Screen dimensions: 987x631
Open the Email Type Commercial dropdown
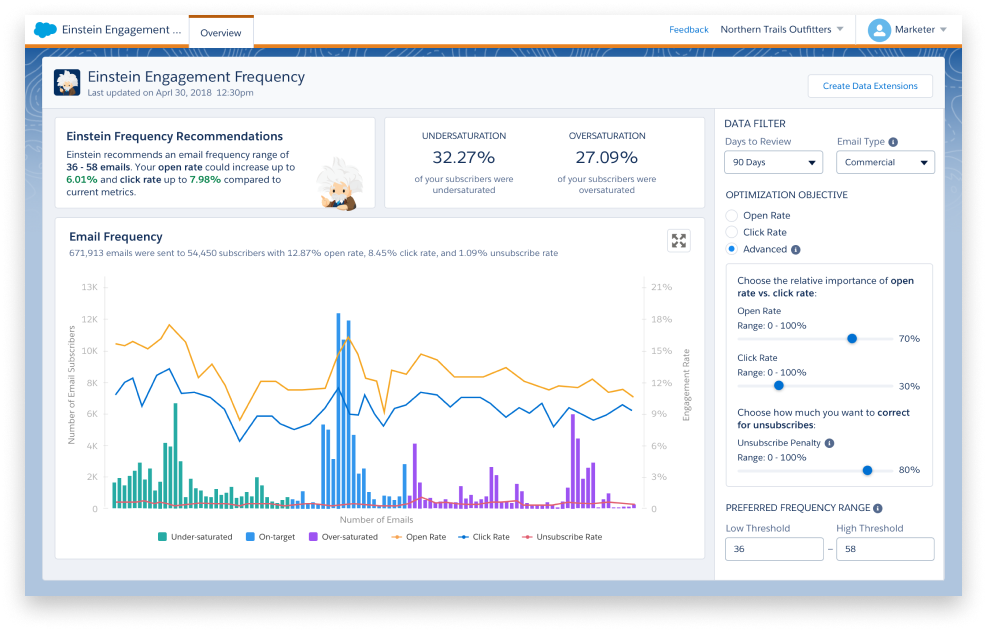885,162
